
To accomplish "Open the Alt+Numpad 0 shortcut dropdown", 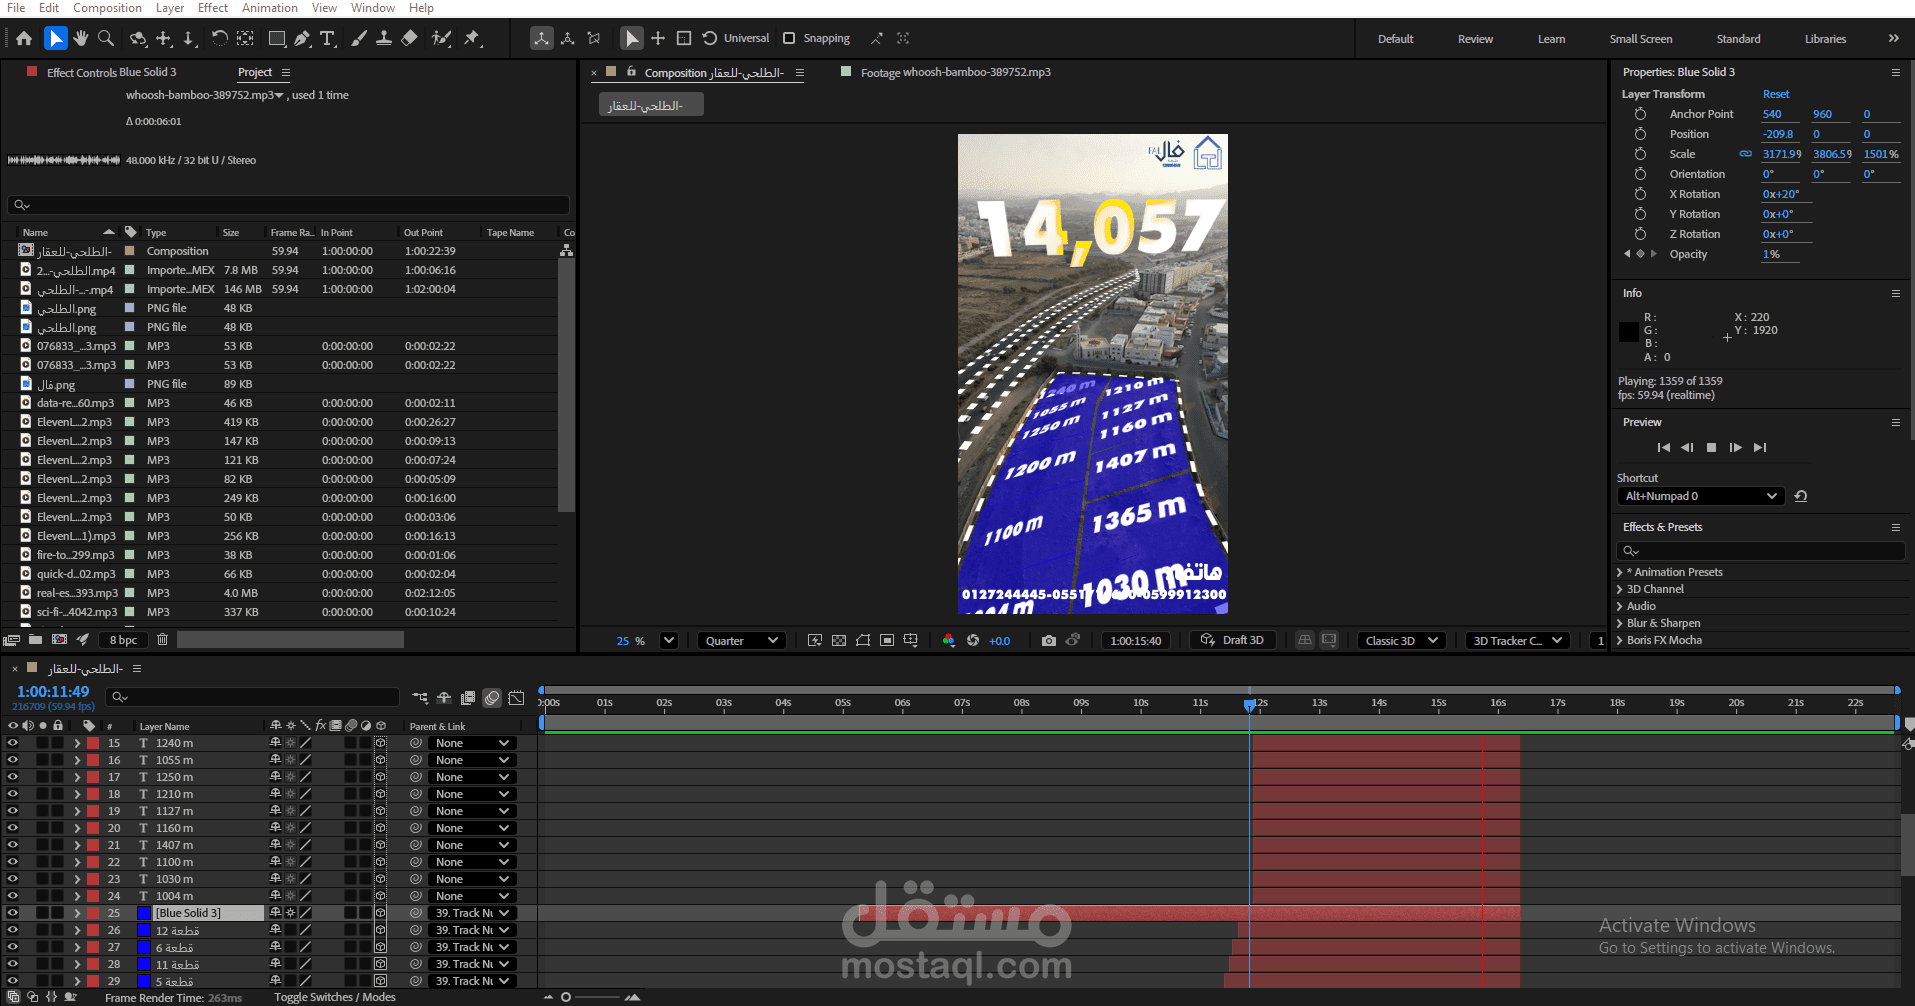I will pos(1700,497).
